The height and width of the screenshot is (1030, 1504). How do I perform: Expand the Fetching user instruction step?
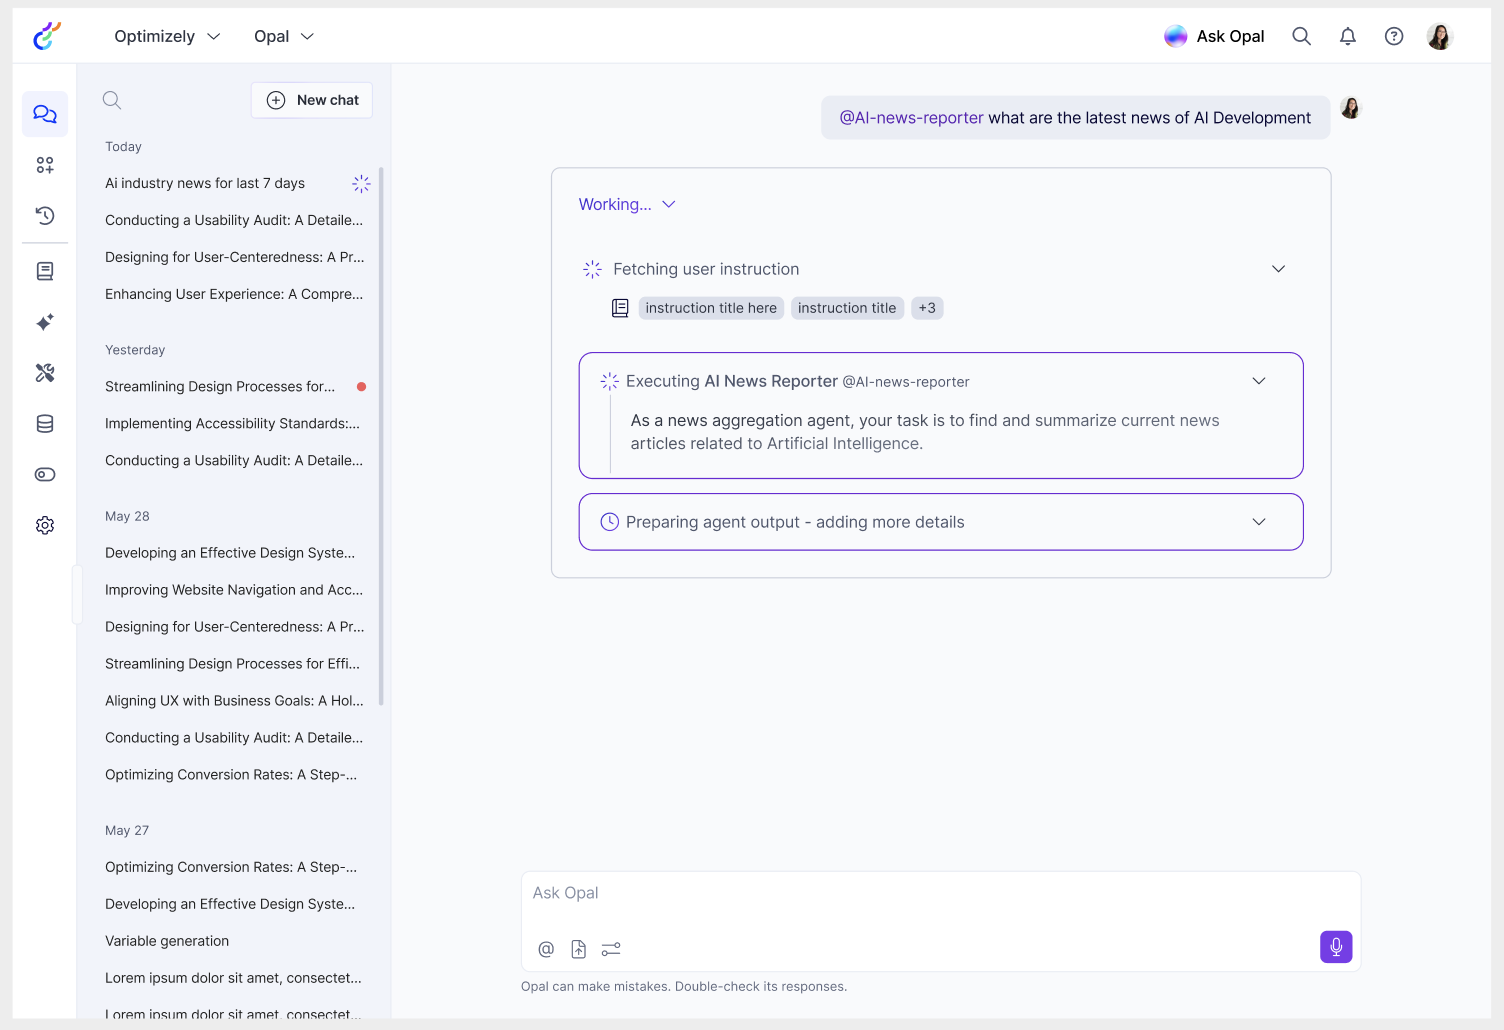click(1277, 269)
